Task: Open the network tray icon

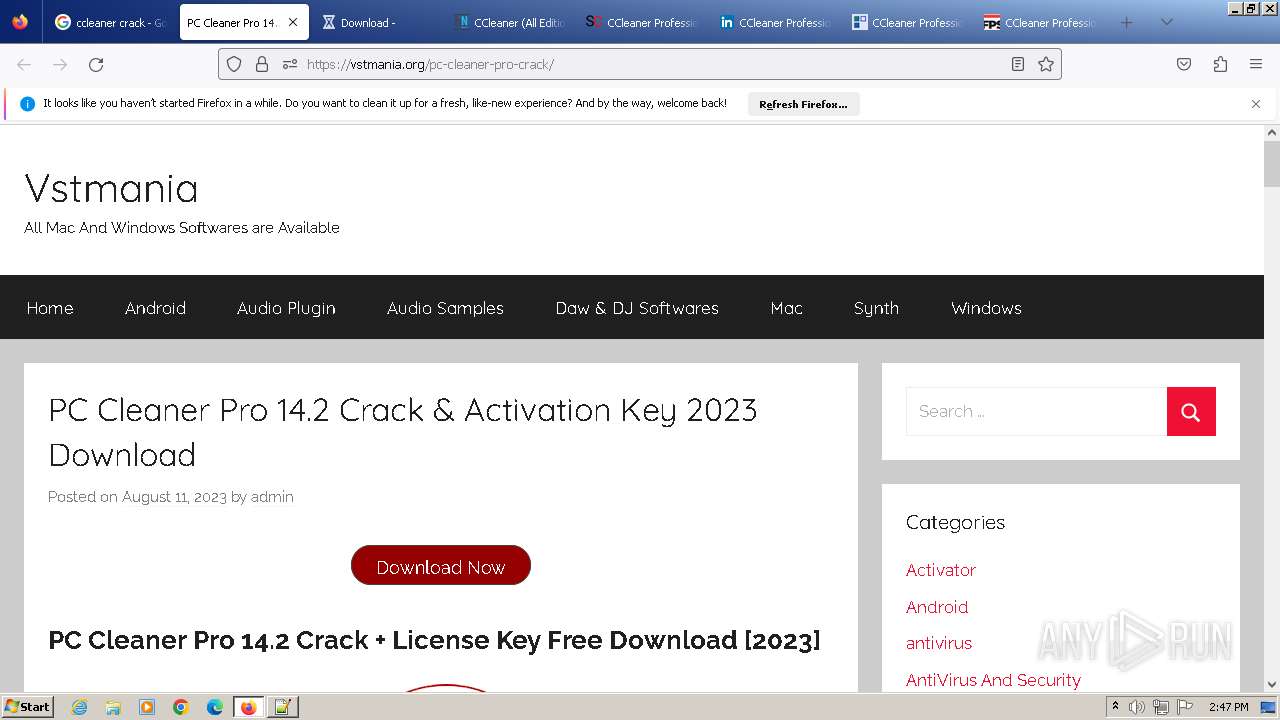Action: (1161, 707)
